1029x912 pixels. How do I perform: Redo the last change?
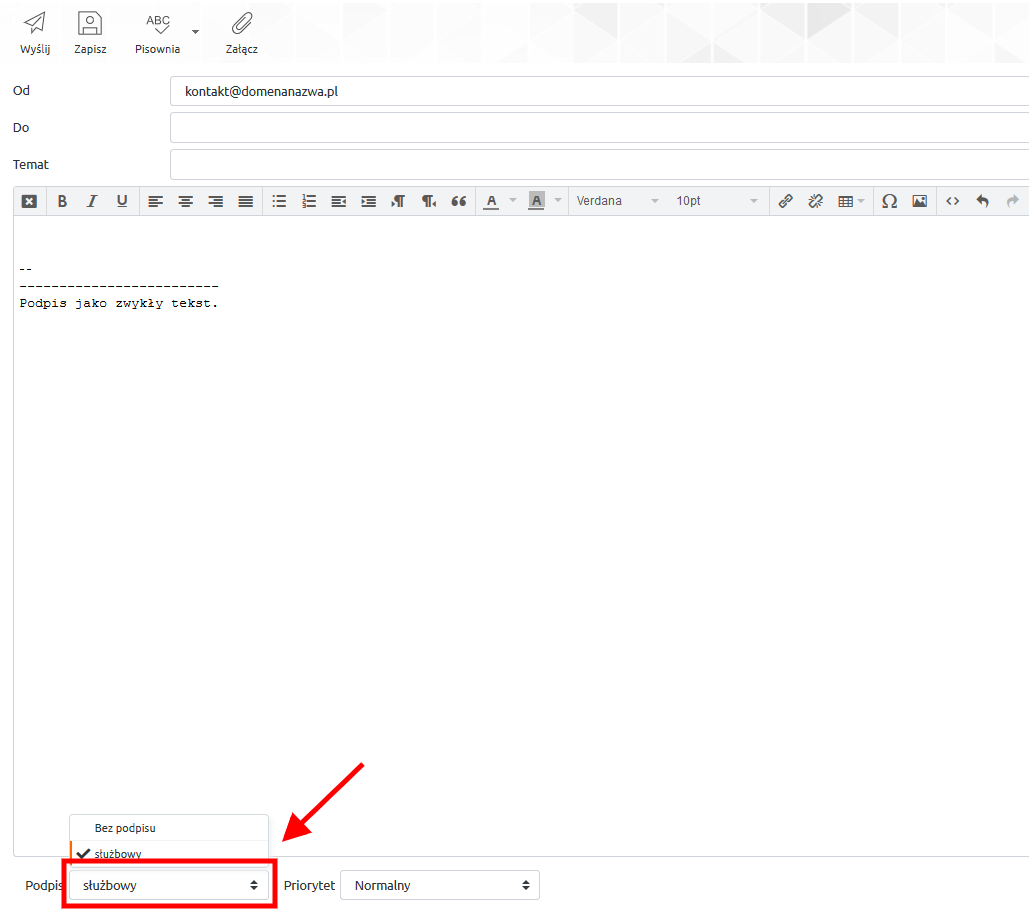tap(1013, 201)
